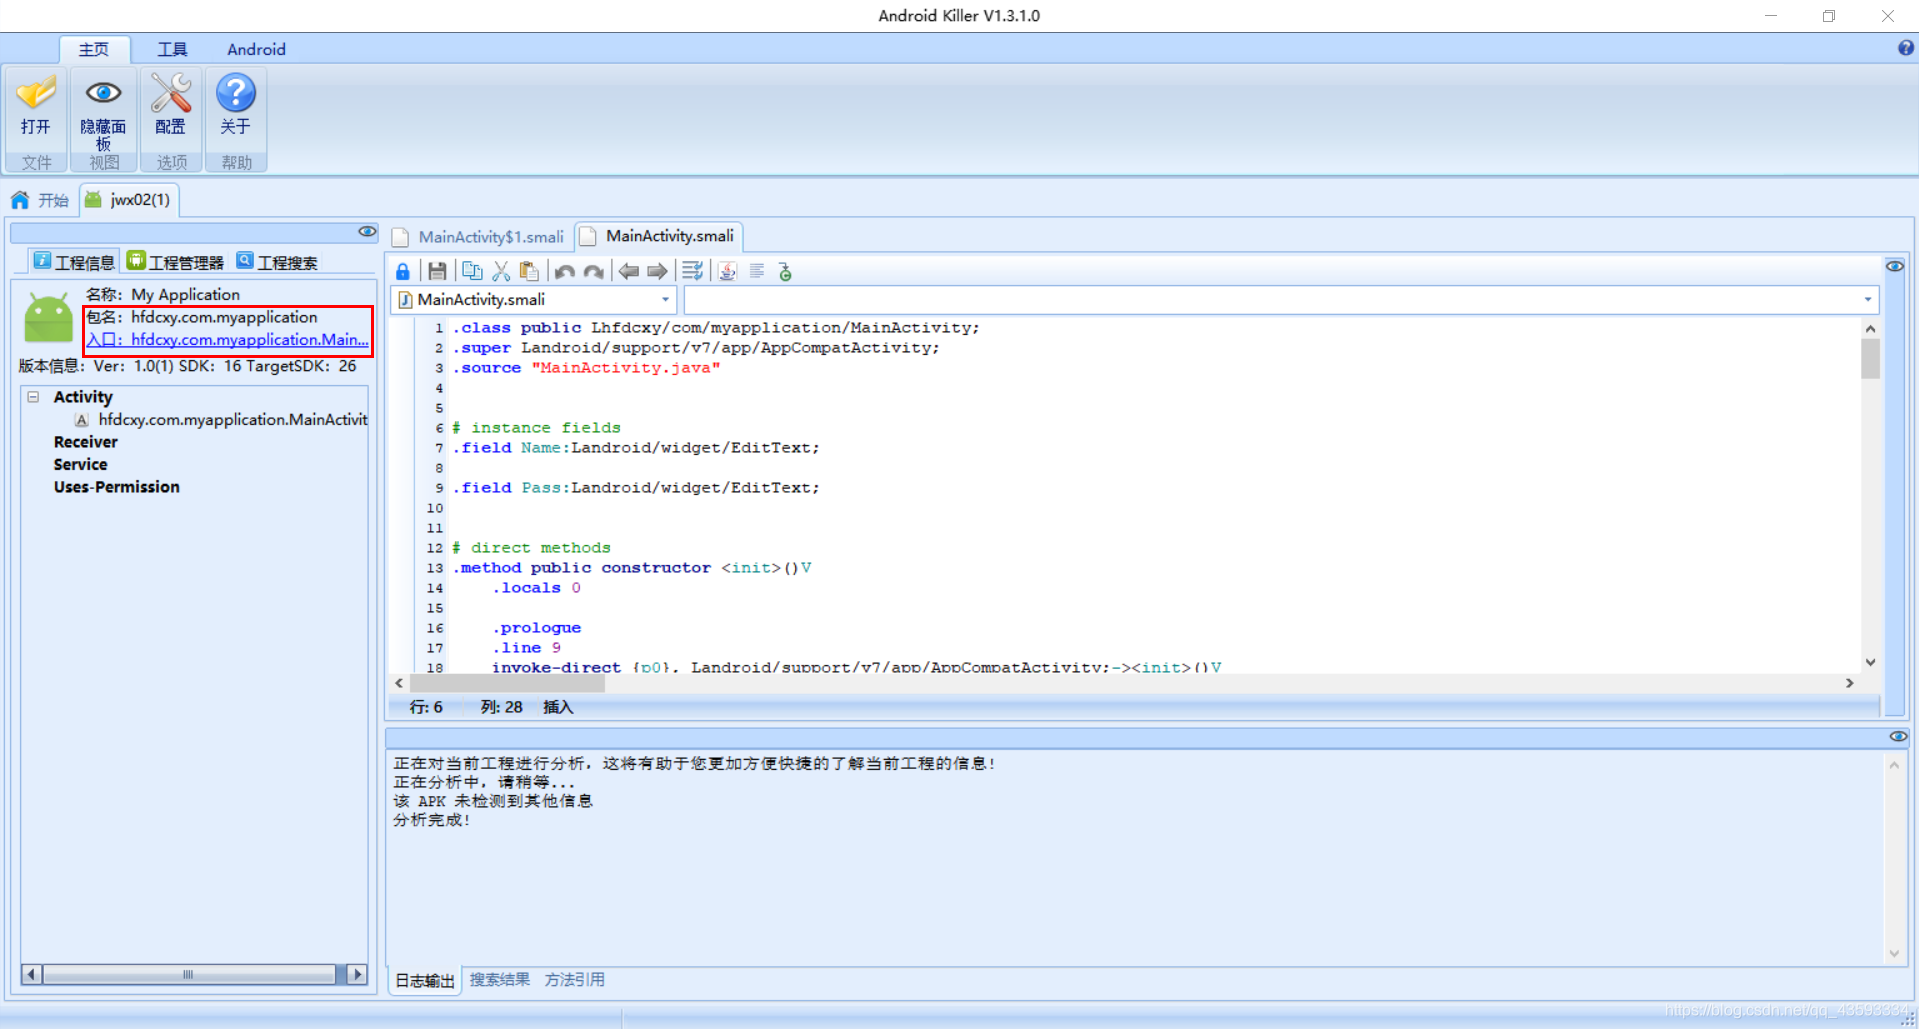This screenshot has height=1029, width=1919.
Task: Click the Java coffee cup icon
Action: [x=728, y=271]
